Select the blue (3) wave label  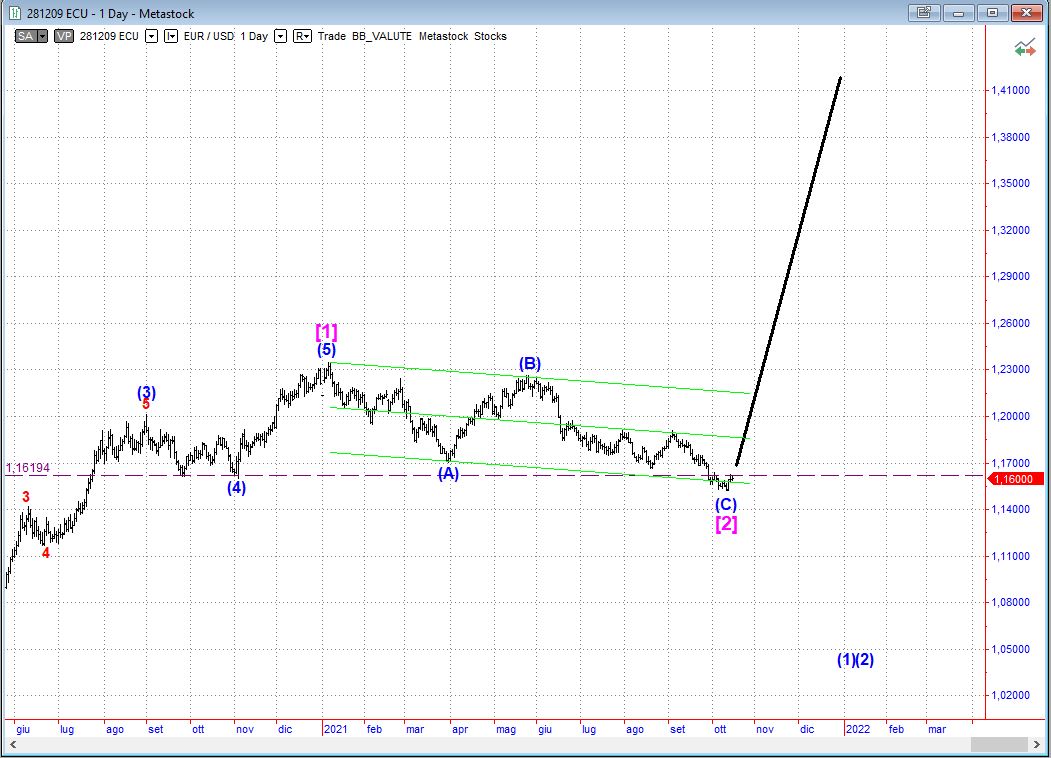click(x=147, y=392)
